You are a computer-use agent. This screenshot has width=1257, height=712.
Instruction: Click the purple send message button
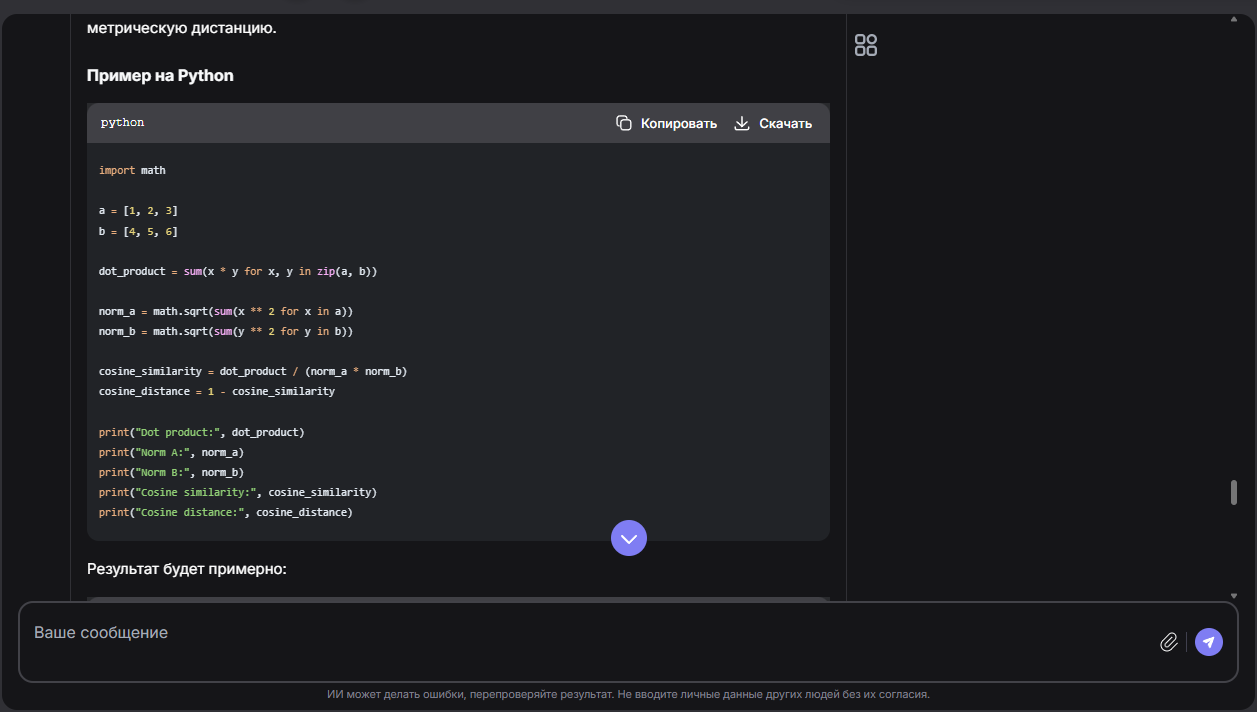point(1209,642)
